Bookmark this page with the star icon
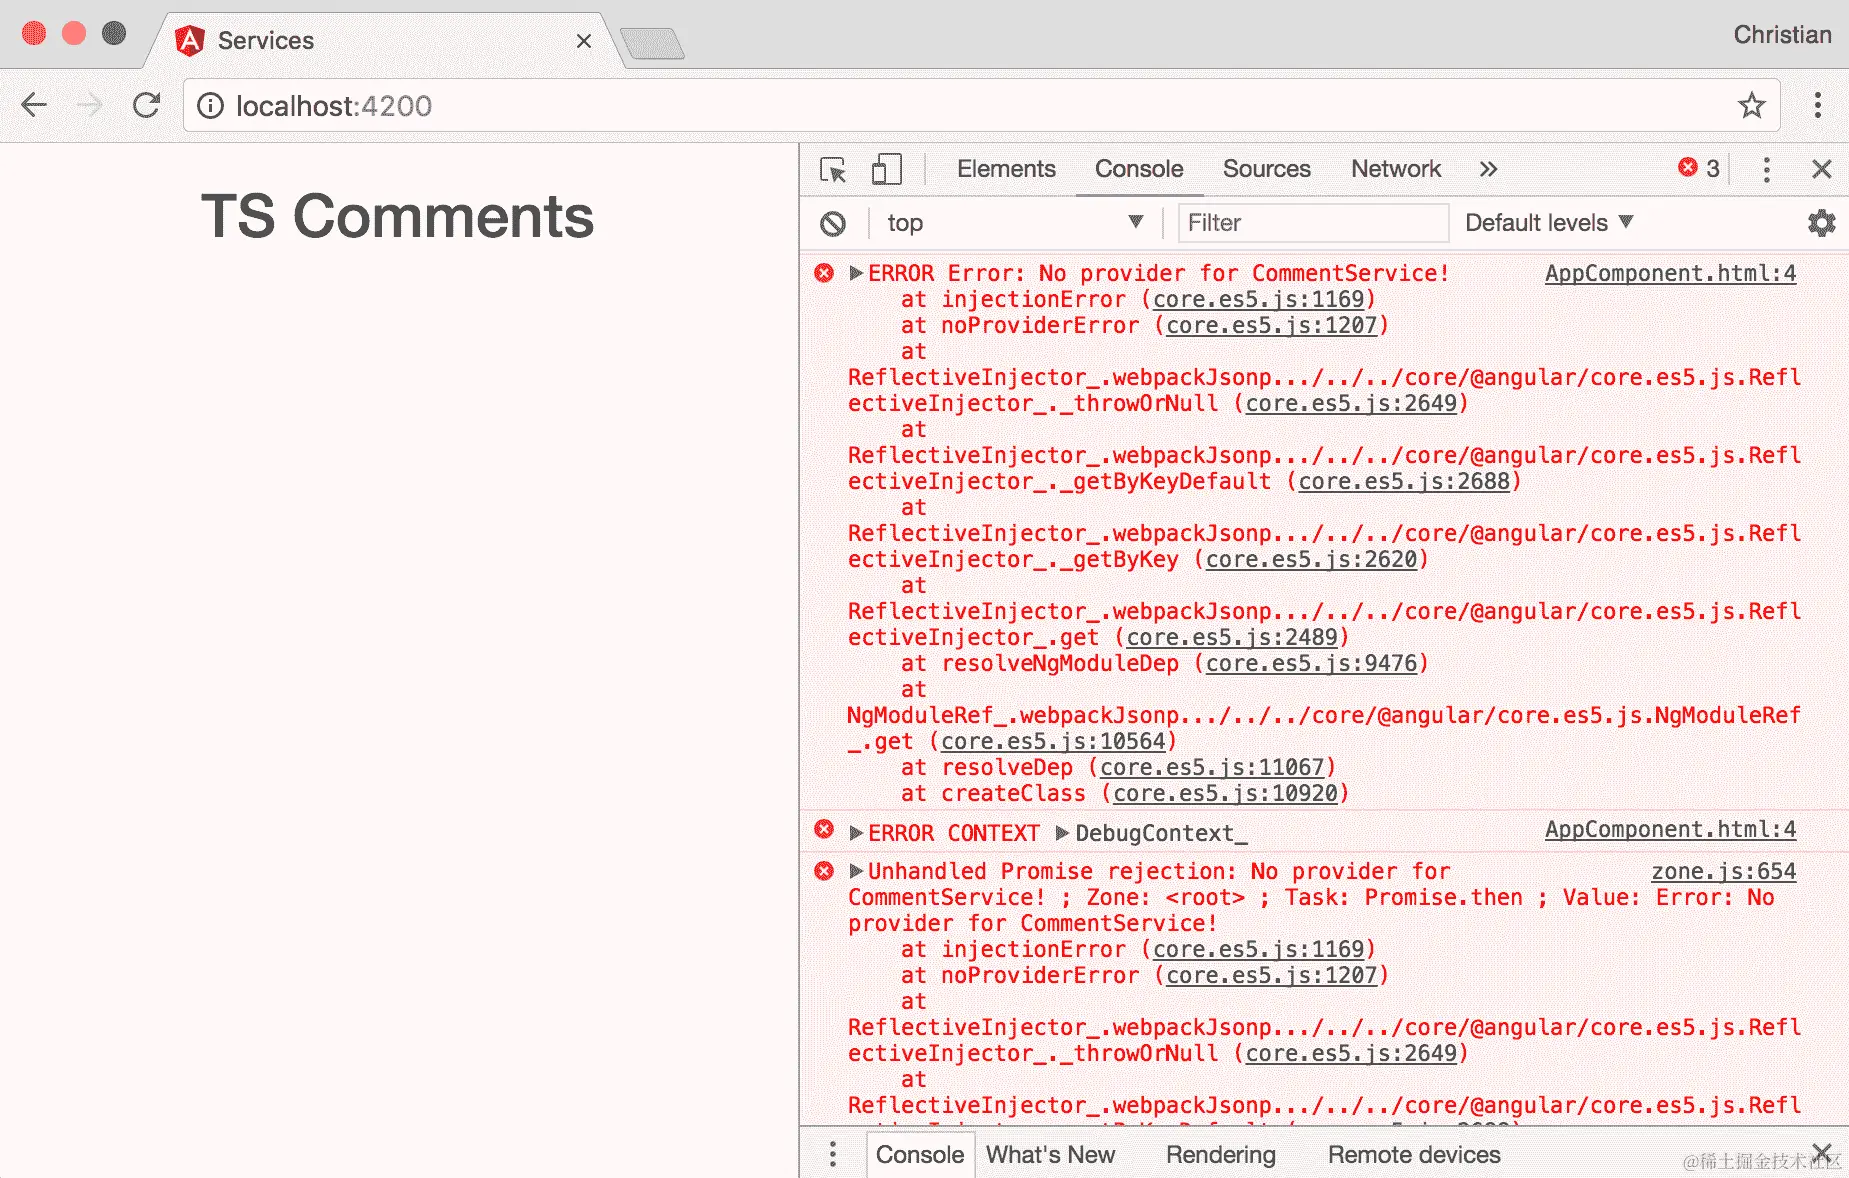The height and width of the screenshot is (1178, 1849). click(x=1752, y=105)
